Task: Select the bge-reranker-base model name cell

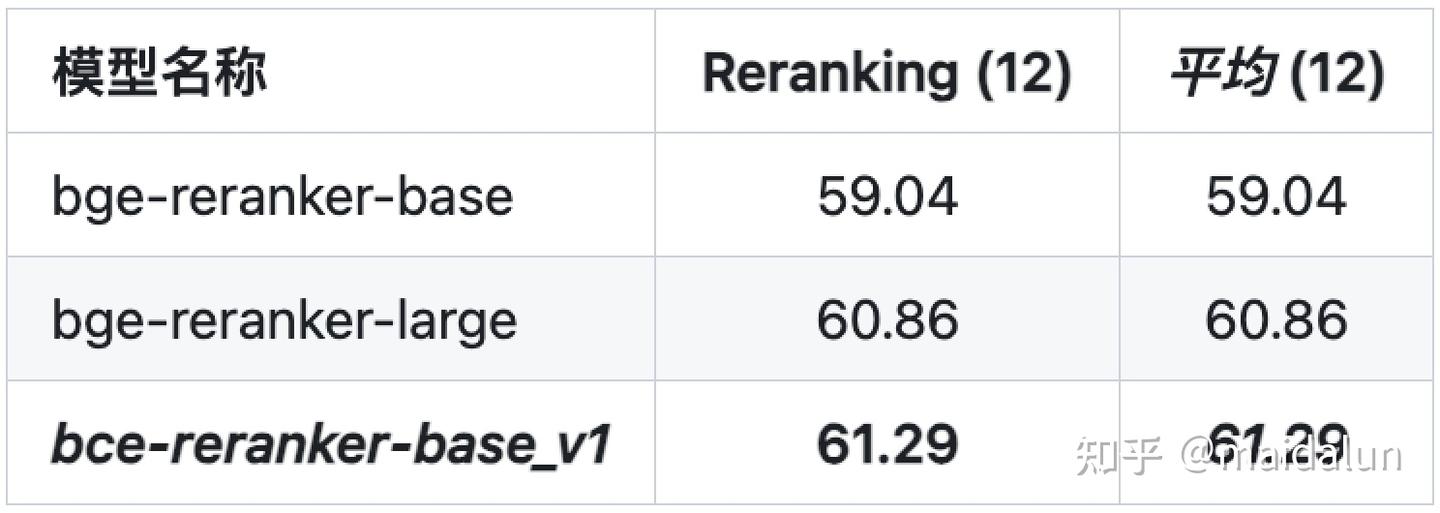Action: coord(282,196)
